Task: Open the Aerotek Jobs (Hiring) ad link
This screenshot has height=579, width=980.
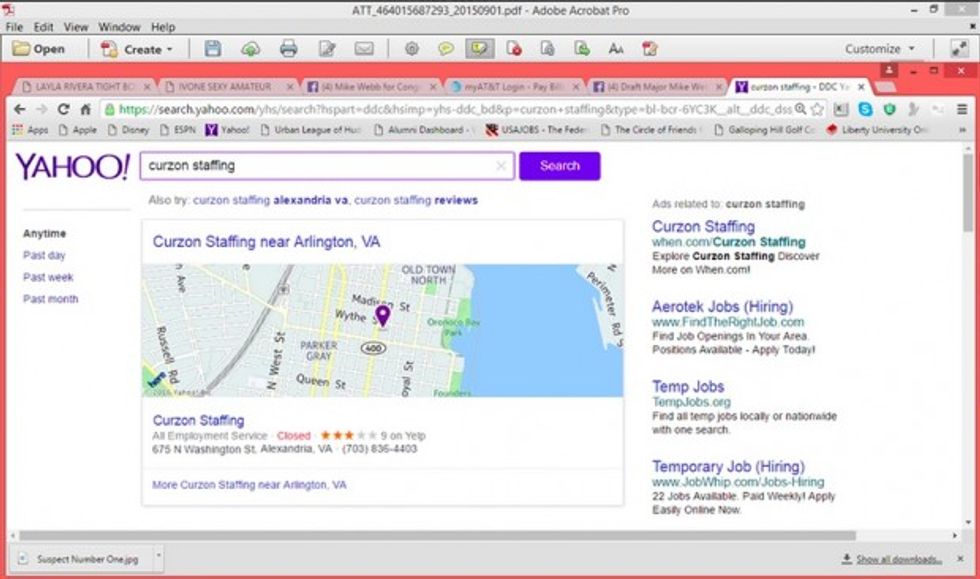Action: point(722,306)
